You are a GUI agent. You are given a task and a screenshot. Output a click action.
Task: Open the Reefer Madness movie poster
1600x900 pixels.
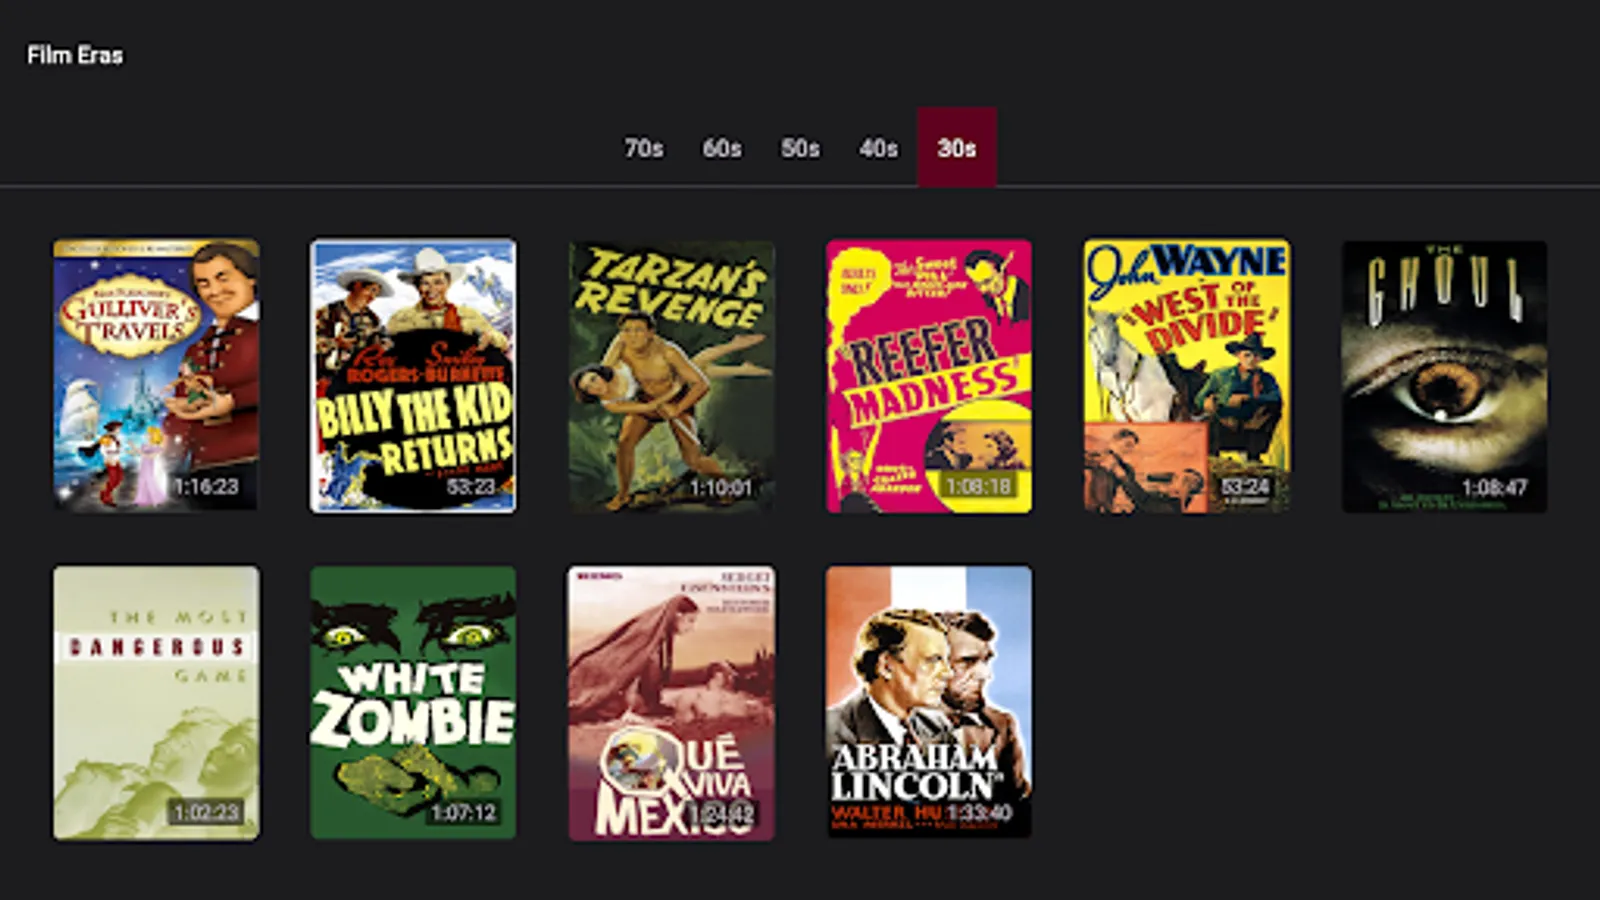point(929,376)
